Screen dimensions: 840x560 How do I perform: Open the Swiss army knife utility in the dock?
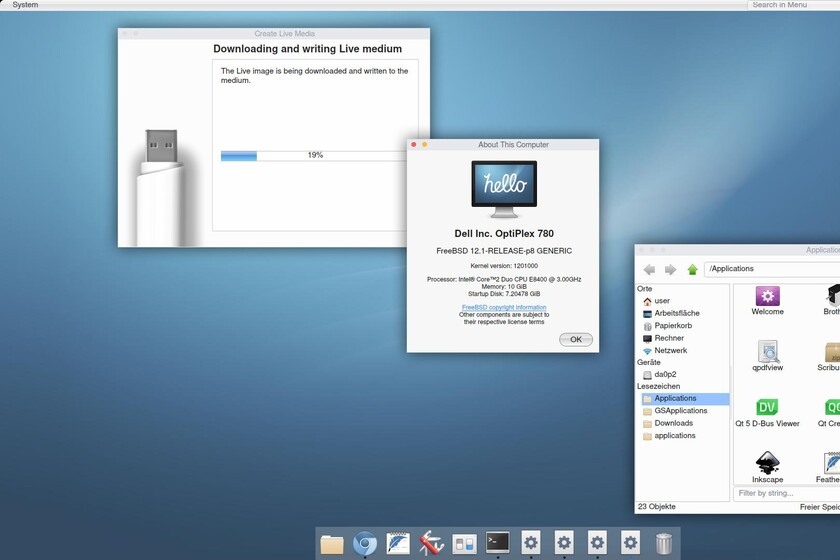(x=431, y=544)
